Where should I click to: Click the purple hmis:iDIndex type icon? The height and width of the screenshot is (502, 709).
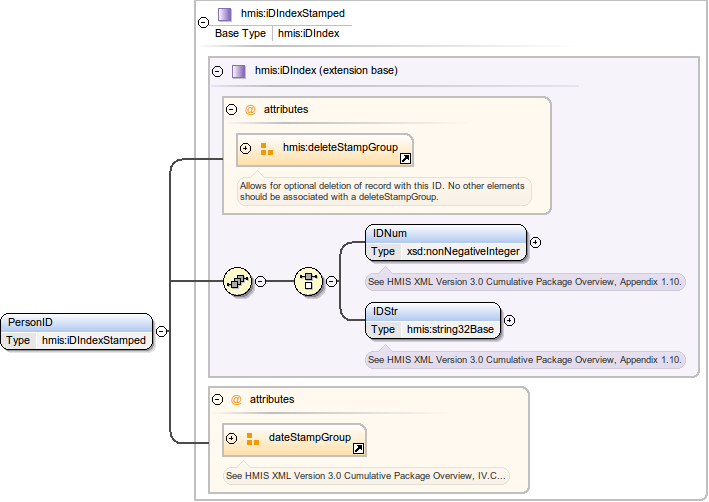pyautogui.click(x=238, y=71)
